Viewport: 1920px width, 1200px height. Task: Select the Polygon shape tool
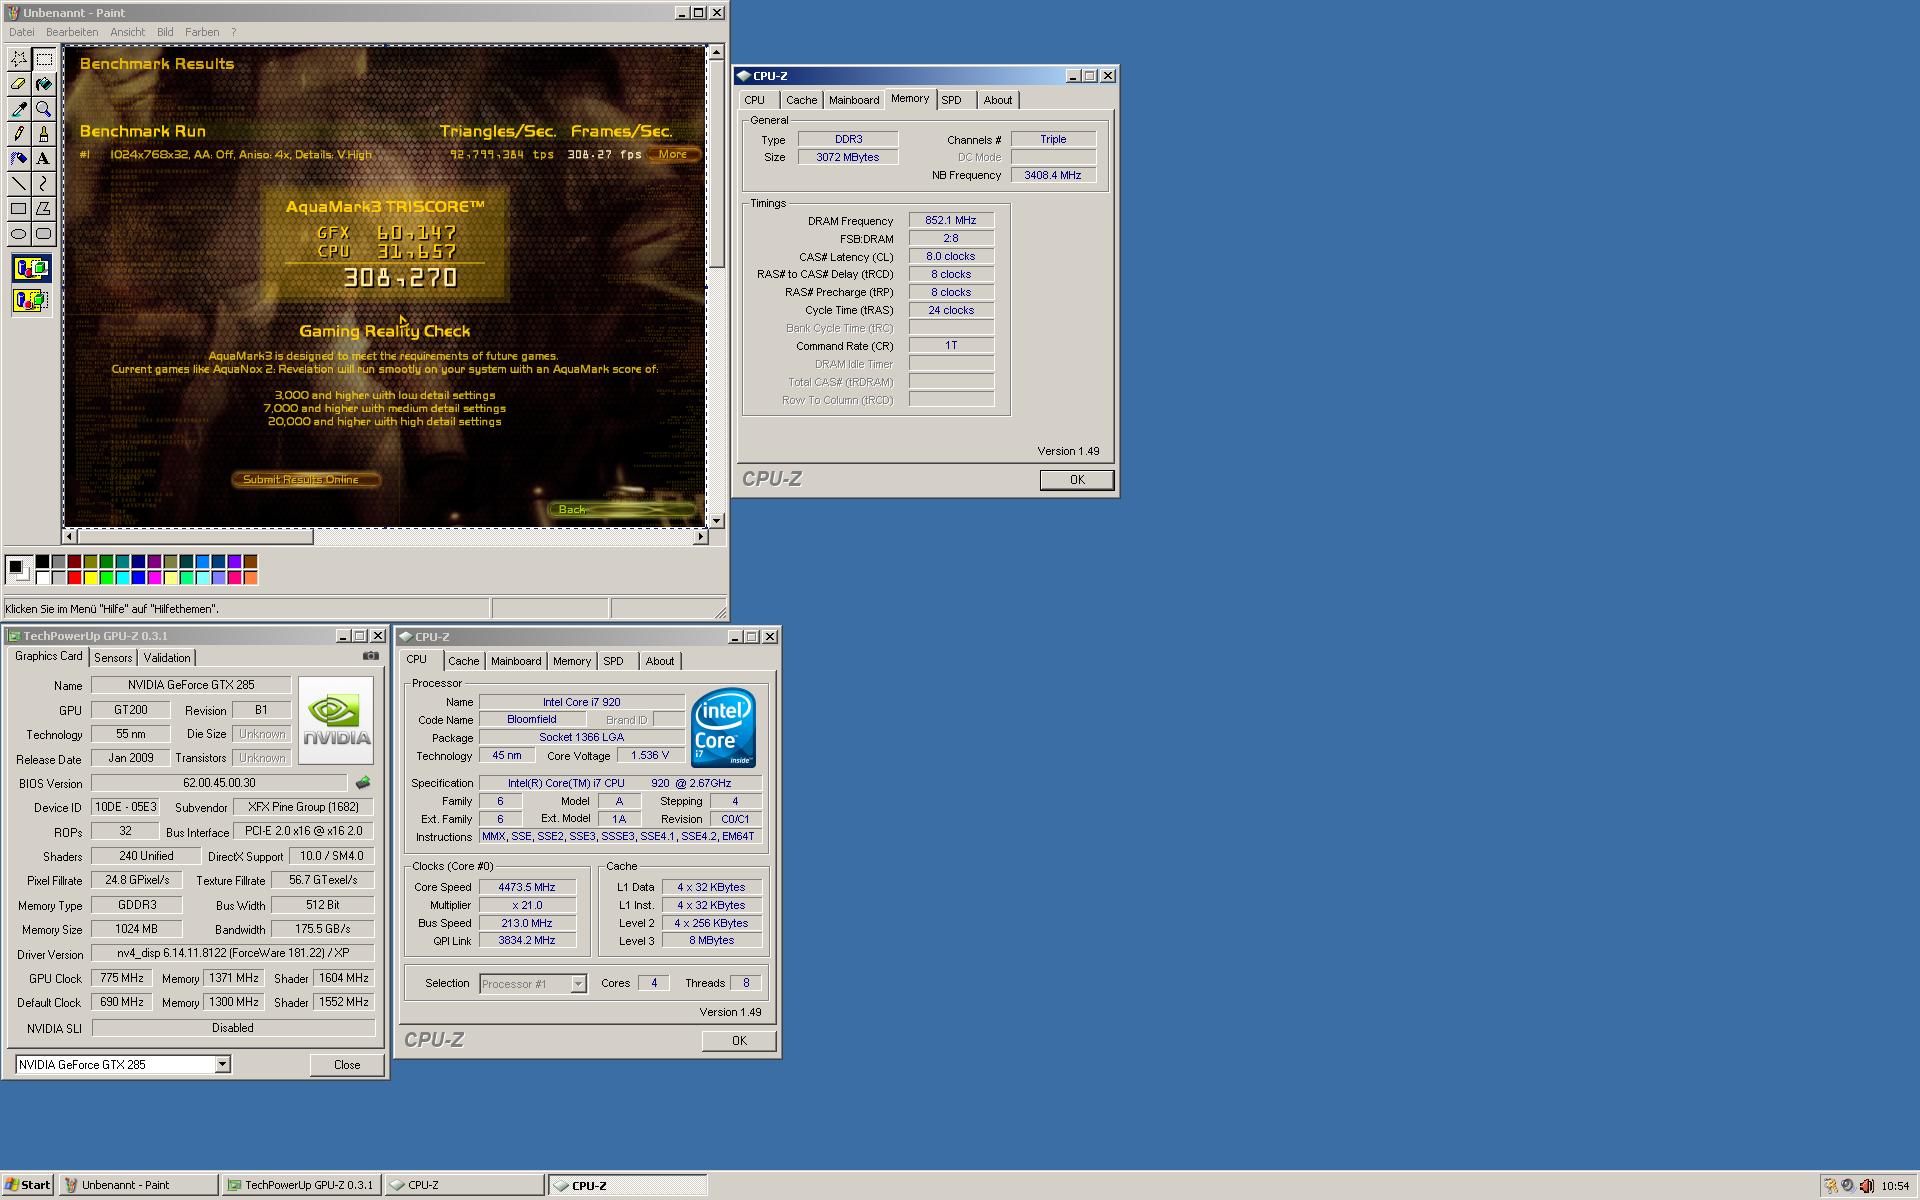[43, 209]
